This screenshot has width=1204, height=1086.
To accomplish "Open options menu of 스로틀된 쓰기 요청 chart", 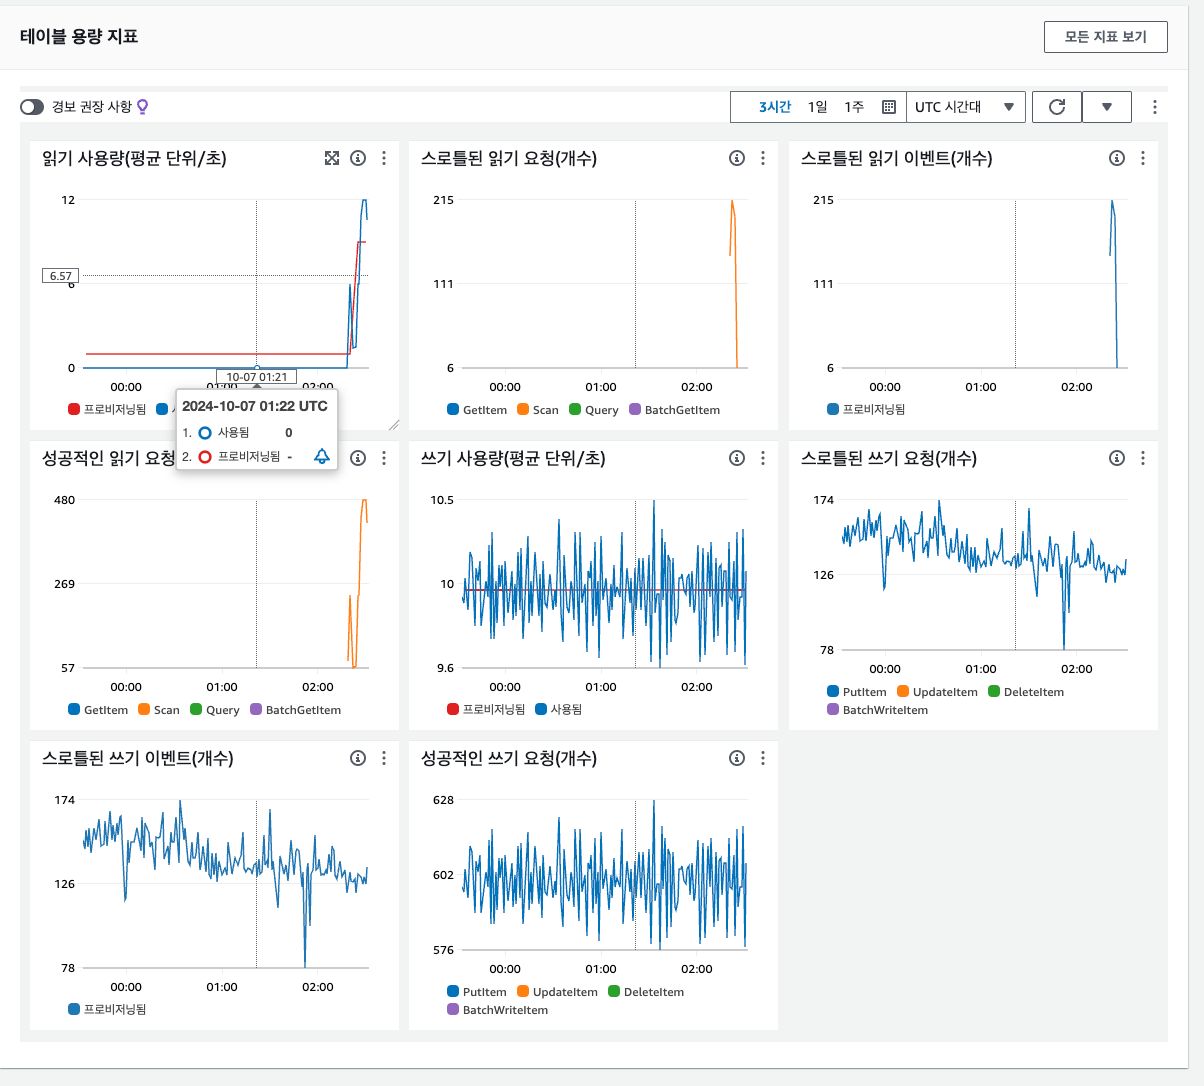I will click(1143, 458).
